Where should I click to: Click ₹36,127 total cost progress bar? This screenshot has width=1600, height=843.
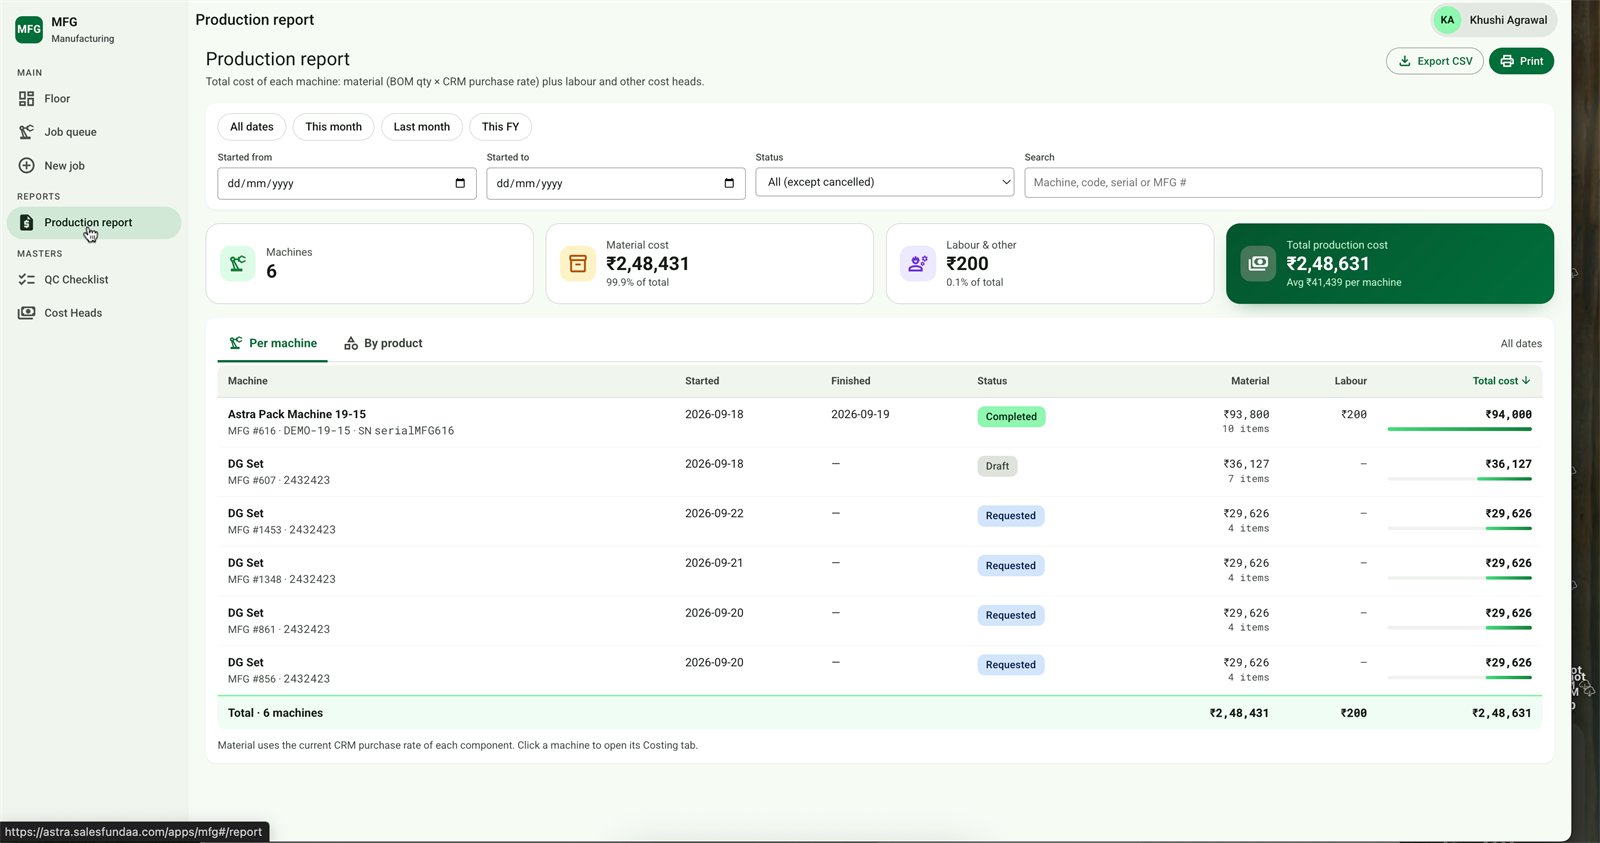click(x=1460, y=479)
